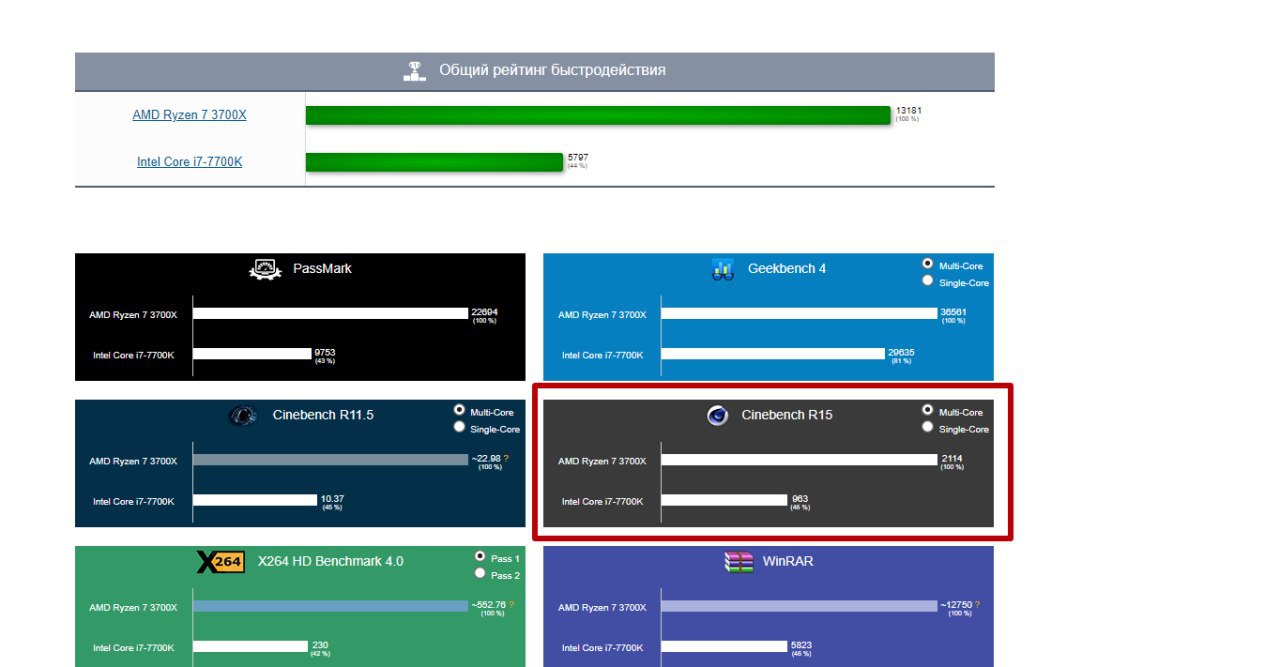Click the WinRAR 5823 score bar
This screenshot has height=667, width=1280.
(724, 645)
